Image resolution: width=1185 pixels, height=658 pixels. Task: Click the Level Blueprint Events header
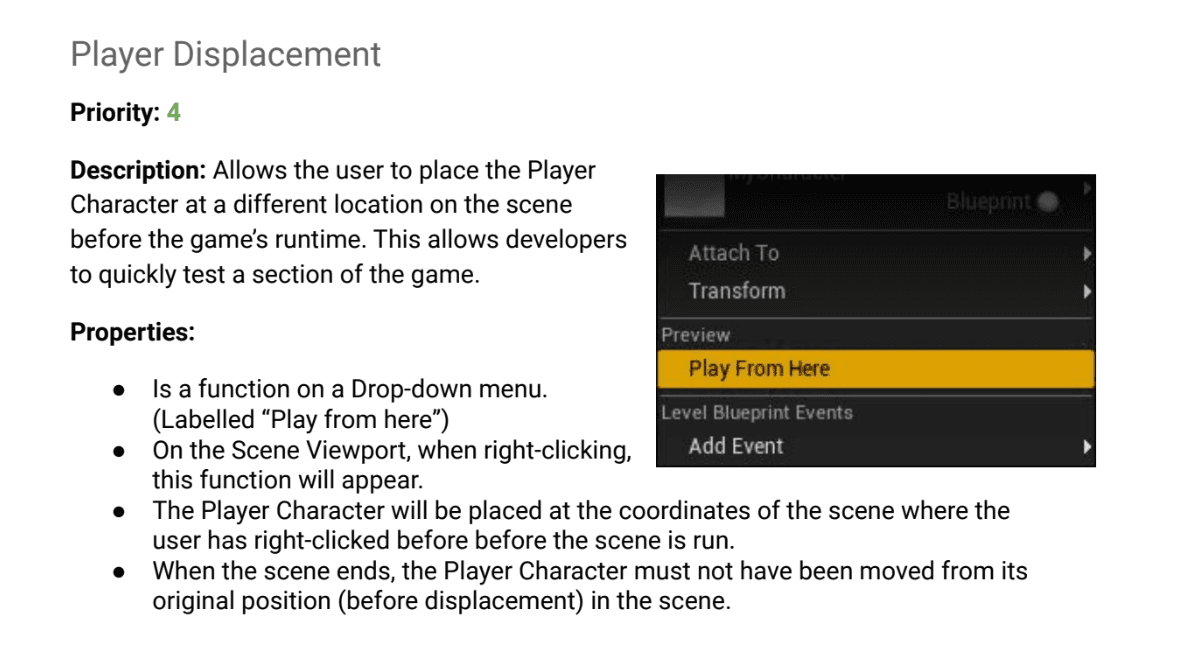pyautogui.click(x=756, y=412)
